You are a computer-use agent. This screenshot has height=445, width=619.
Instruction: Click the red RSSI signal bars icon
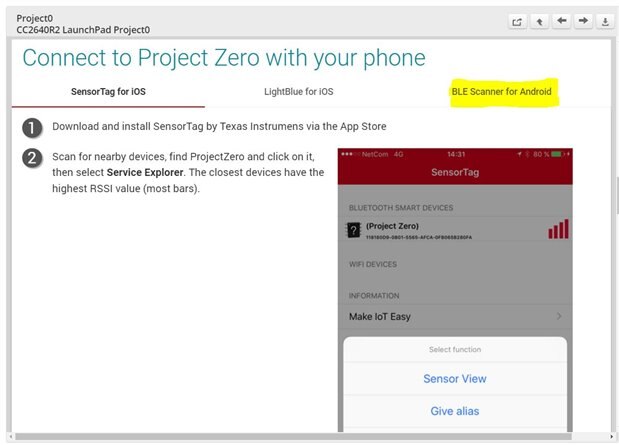(x=558, y=229)
